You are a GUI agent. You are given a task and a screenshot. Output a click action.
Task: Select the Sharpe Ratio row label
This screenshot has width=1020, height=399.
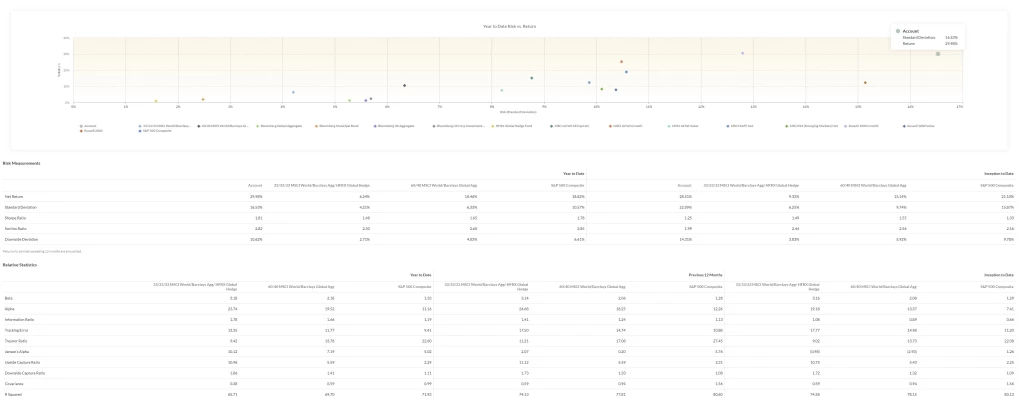click(x=15, y=217)
